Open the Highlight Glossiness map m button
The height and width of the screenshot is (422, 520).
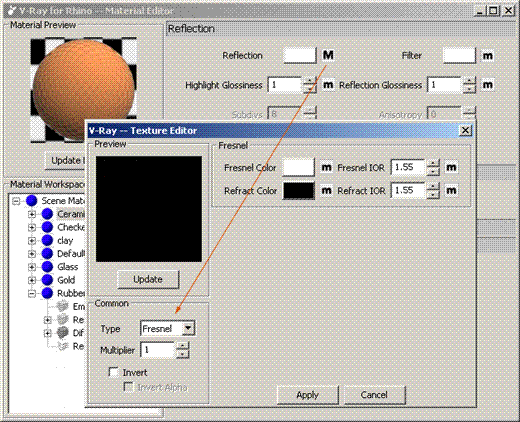point(328,85)
